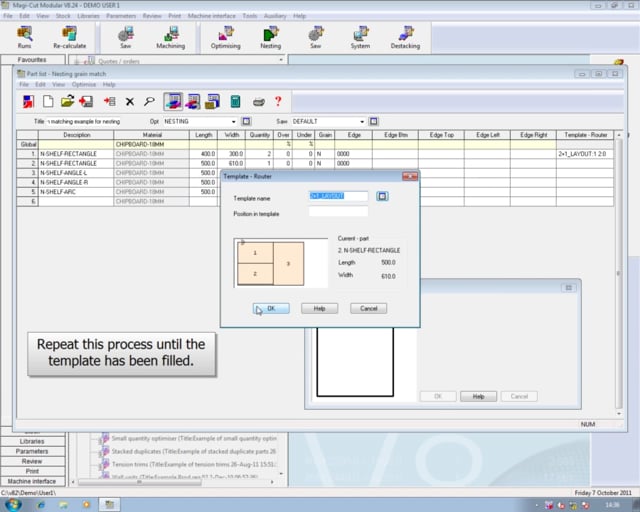Select the Libraries sidebar button
The image size is (640, 512).
click(32, 441)
